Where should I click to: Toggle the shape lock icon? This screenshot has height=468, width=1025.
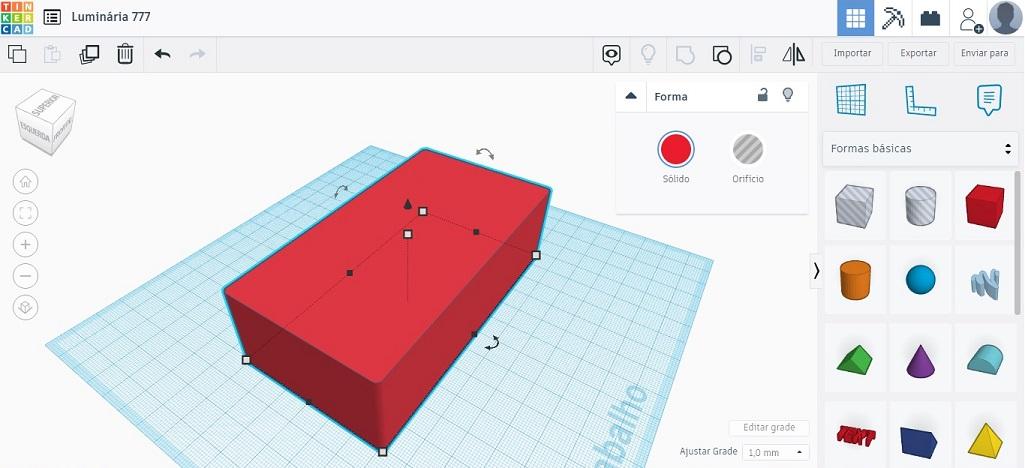click(762, 95)
